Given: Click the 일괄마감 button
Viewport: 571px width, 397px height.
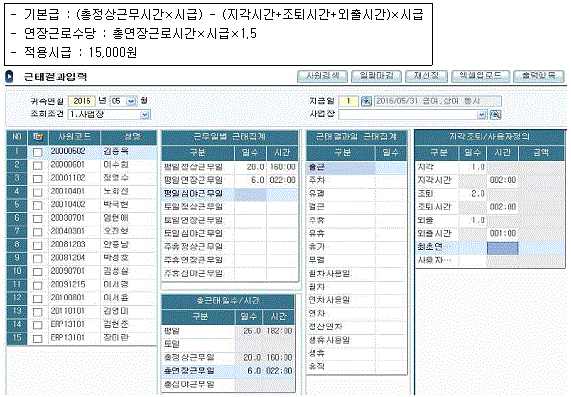Looking at the screenshot, I should 376,76.
